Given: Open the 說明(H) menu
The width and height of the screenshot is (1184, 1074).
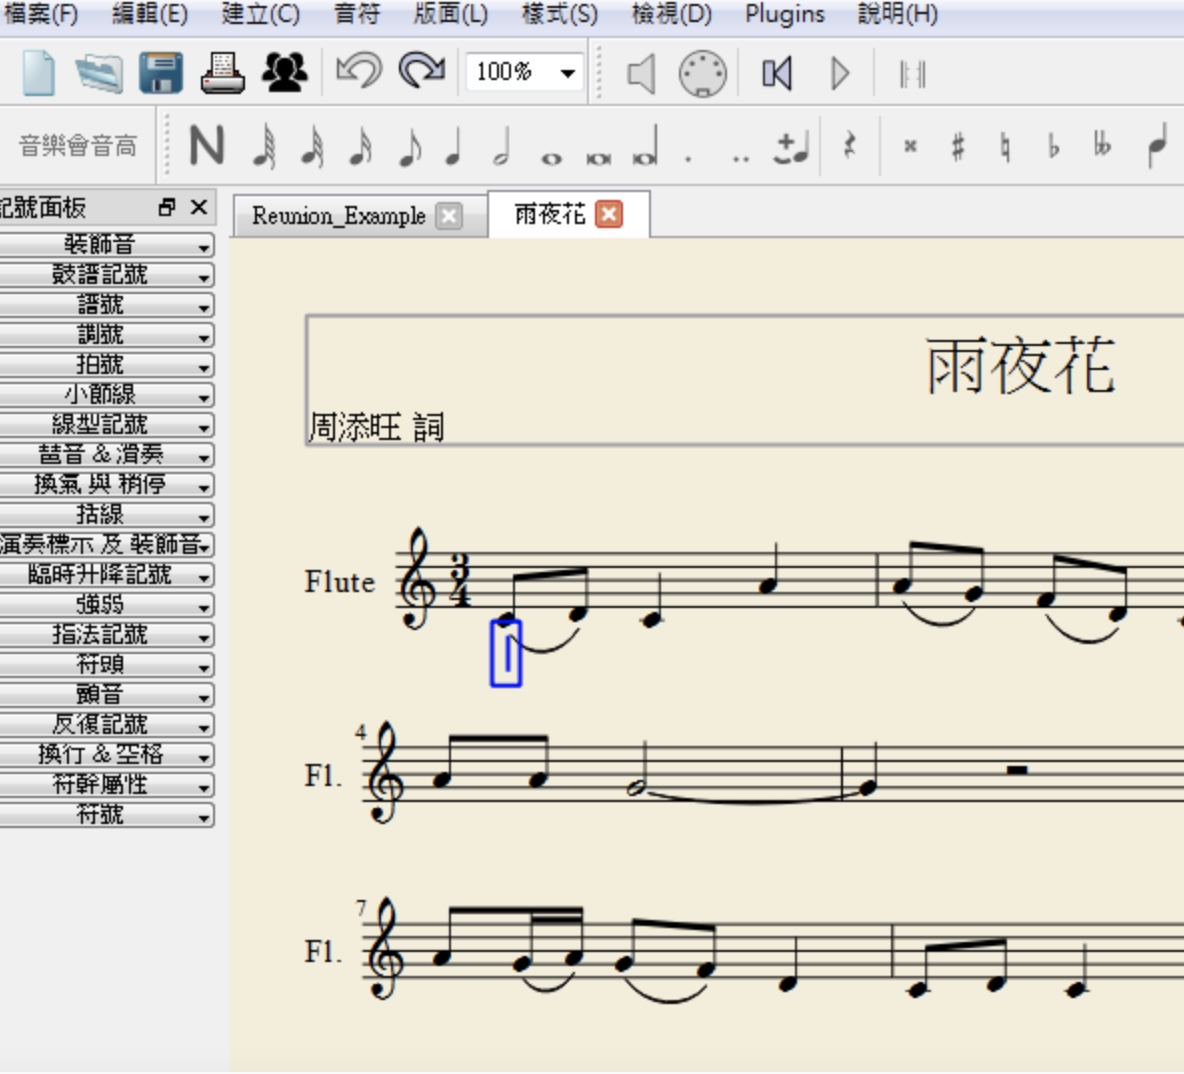Looking at the screenshot, I should point(898,14).
